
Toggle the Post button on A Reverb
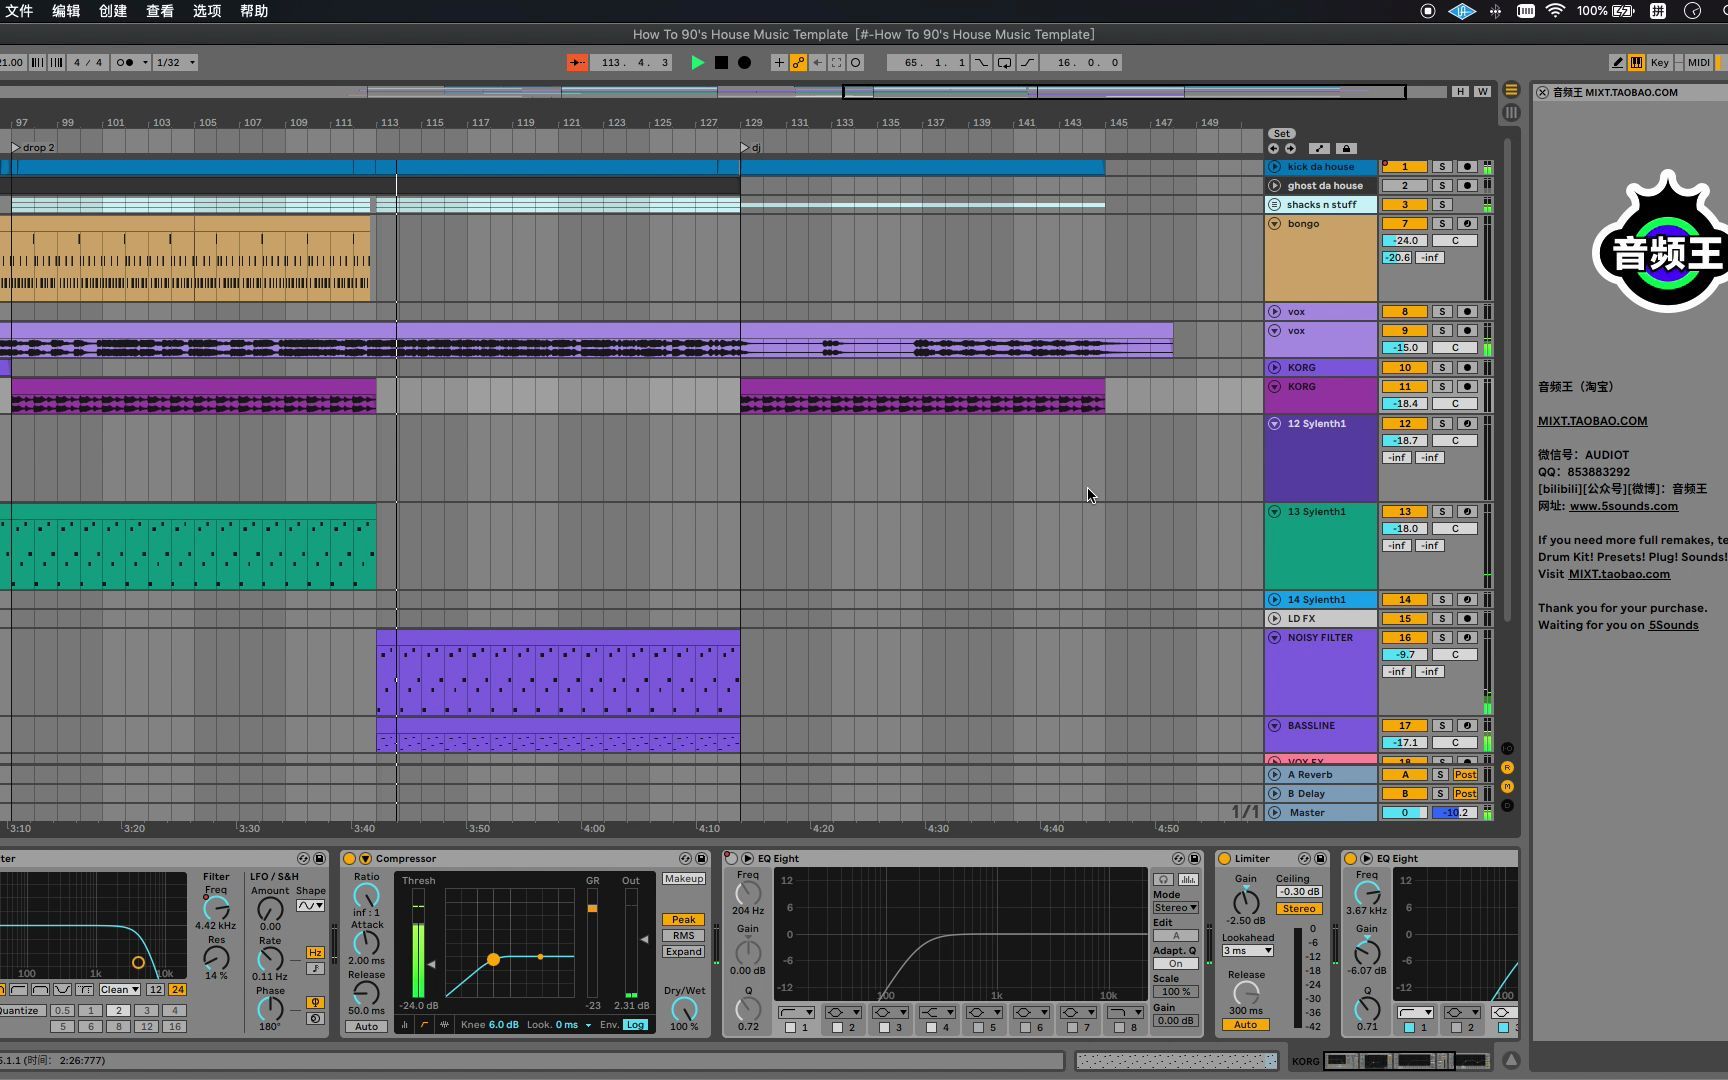pyautogui.click(x=1465, y=775)
